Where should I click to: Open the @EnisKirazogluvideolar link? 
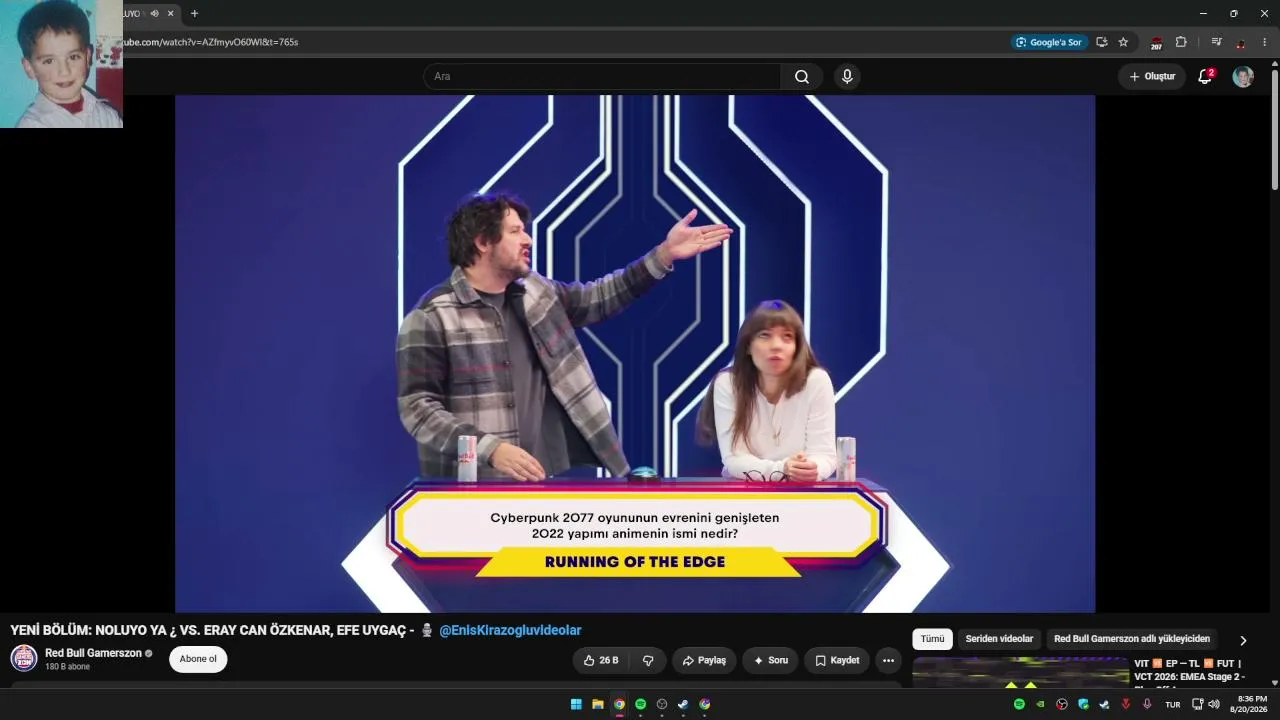coord(510,630)
